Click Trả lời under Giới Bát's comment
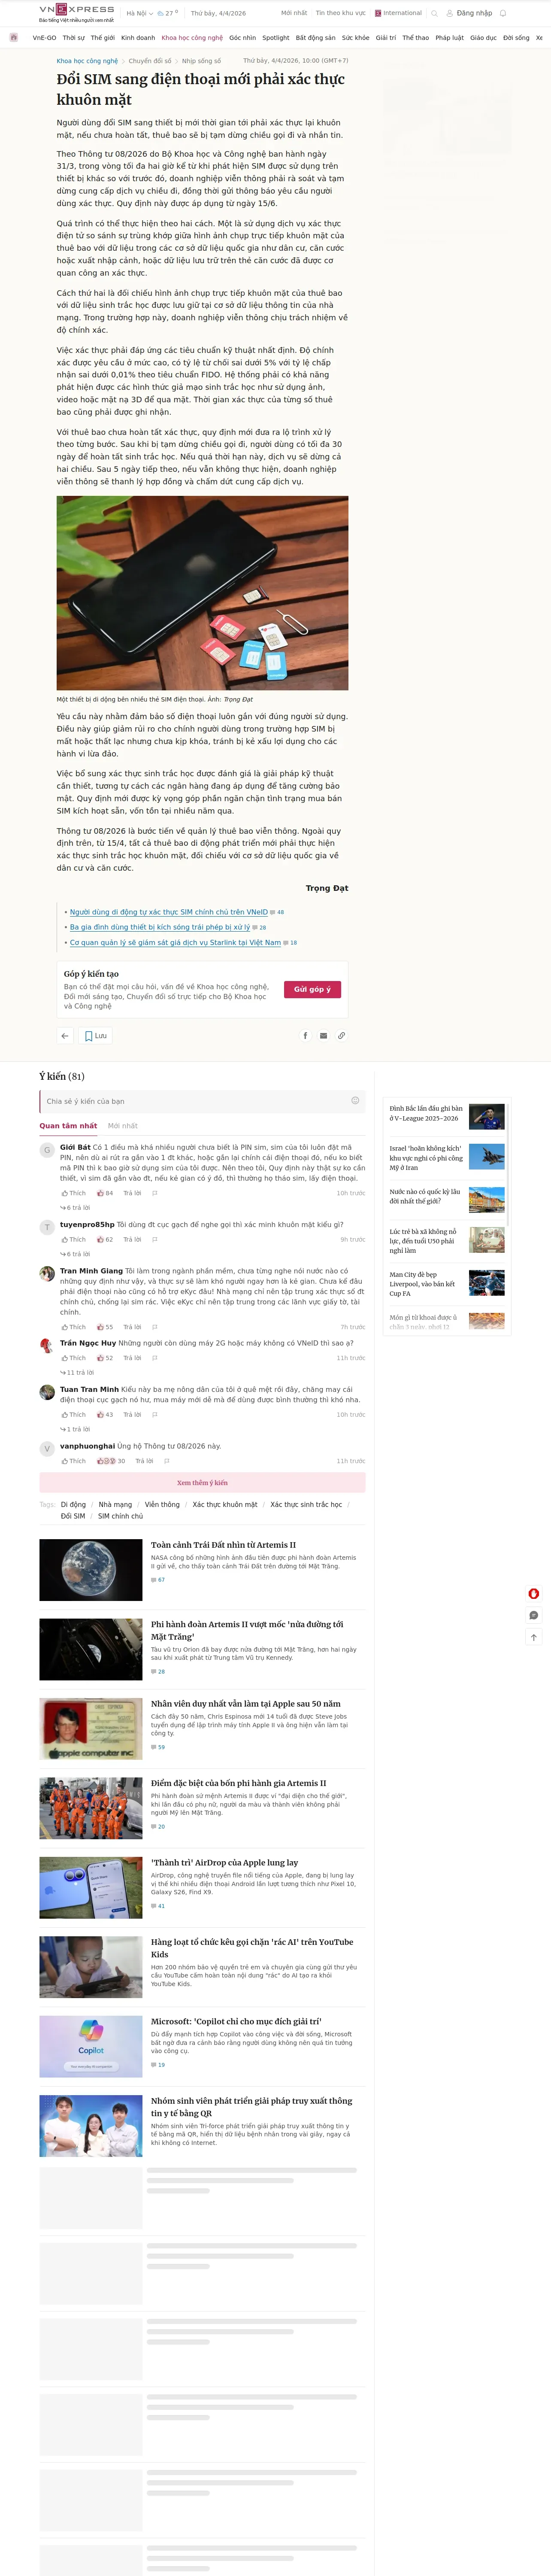The width and height of the screenshot is (551, 2576). [x=132, y=1193]
